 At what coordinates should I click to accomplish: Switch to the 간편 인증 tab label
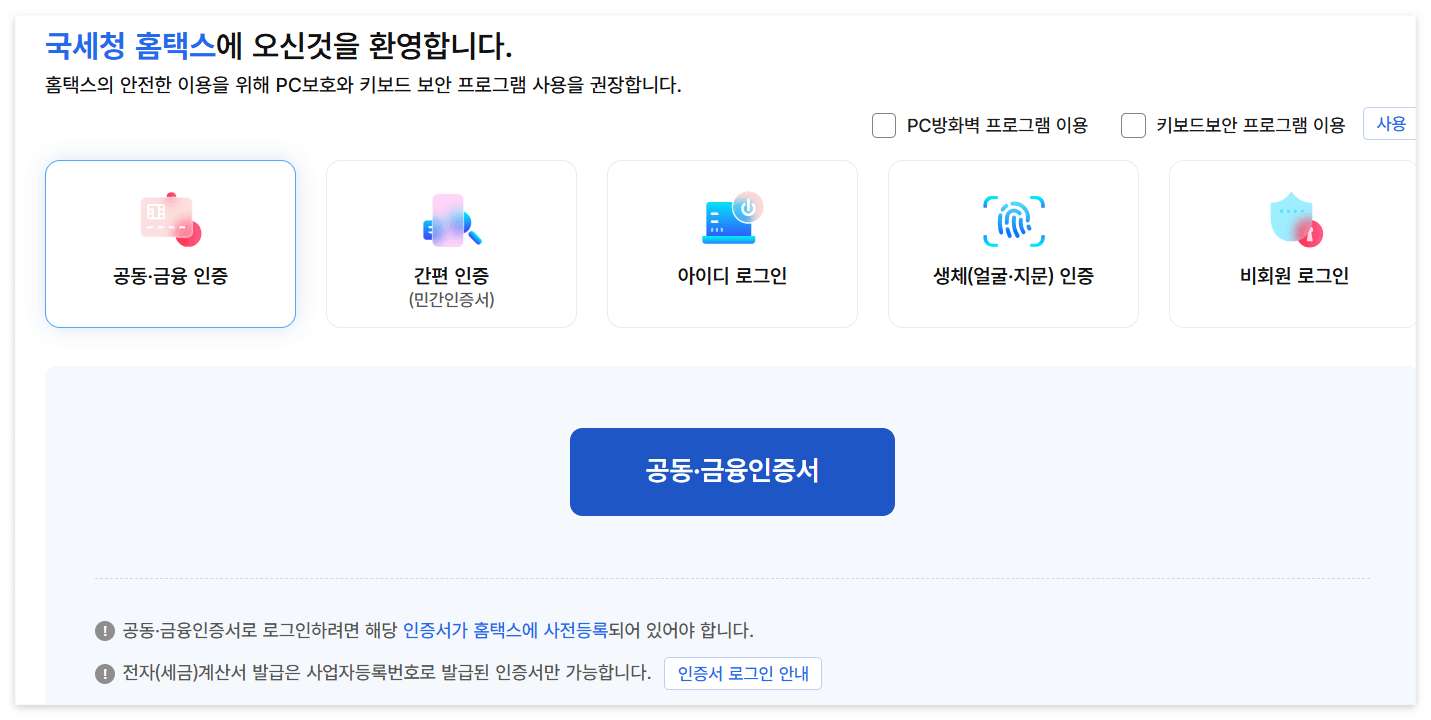[x=452, y=276]
